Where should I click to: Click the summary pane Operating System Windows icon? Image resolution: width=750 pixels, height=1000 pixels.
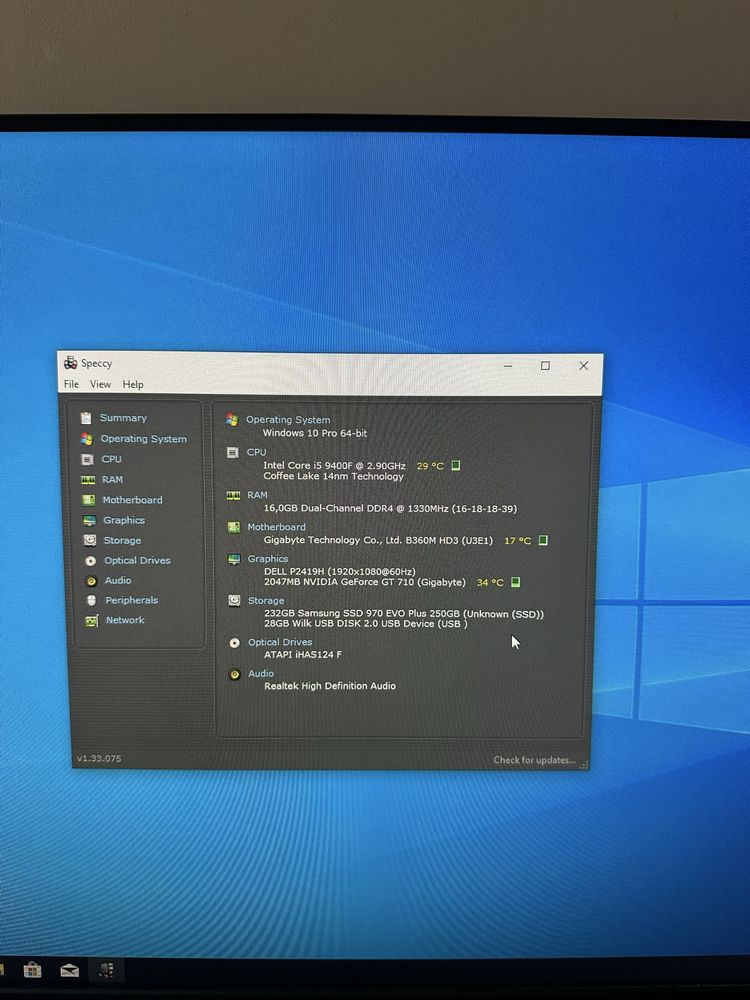[x=232, y=419]
